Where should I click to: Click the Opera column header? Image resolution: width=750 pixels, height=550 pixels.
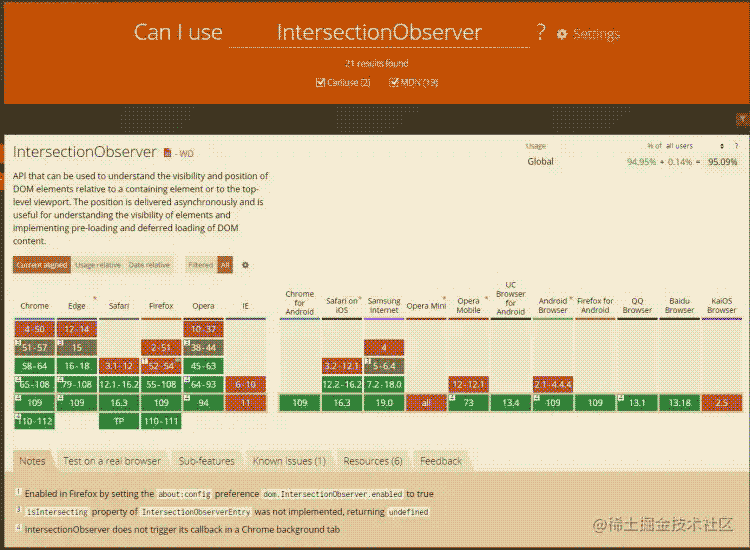203,306
